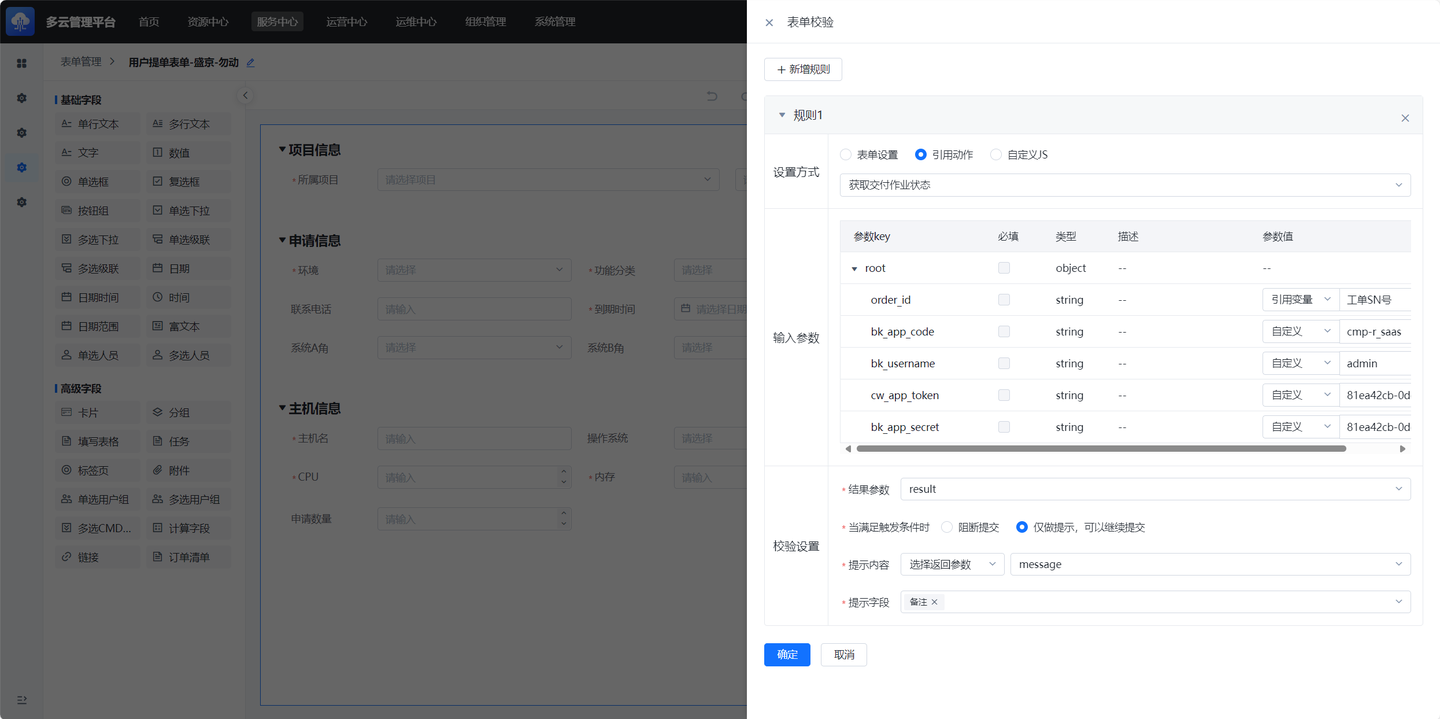Select the 单行文本 field component
The width and height of the screenshot is (1440, 719).
click(97, 124)
